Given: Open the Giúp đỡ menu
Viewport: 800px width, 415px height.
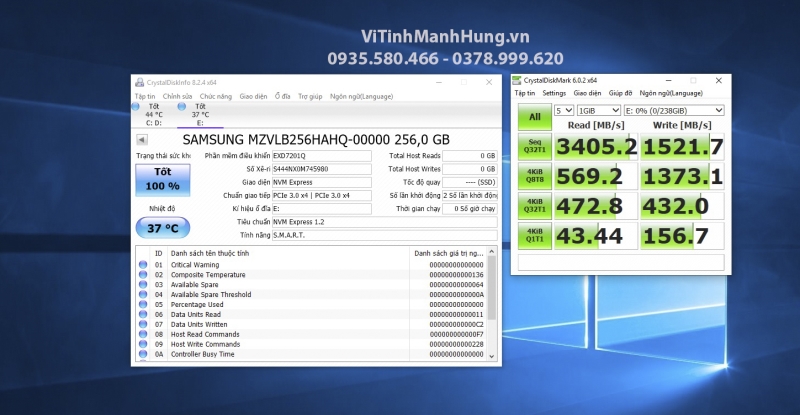Looking at the screenshot, I should [x=620, y=93].
